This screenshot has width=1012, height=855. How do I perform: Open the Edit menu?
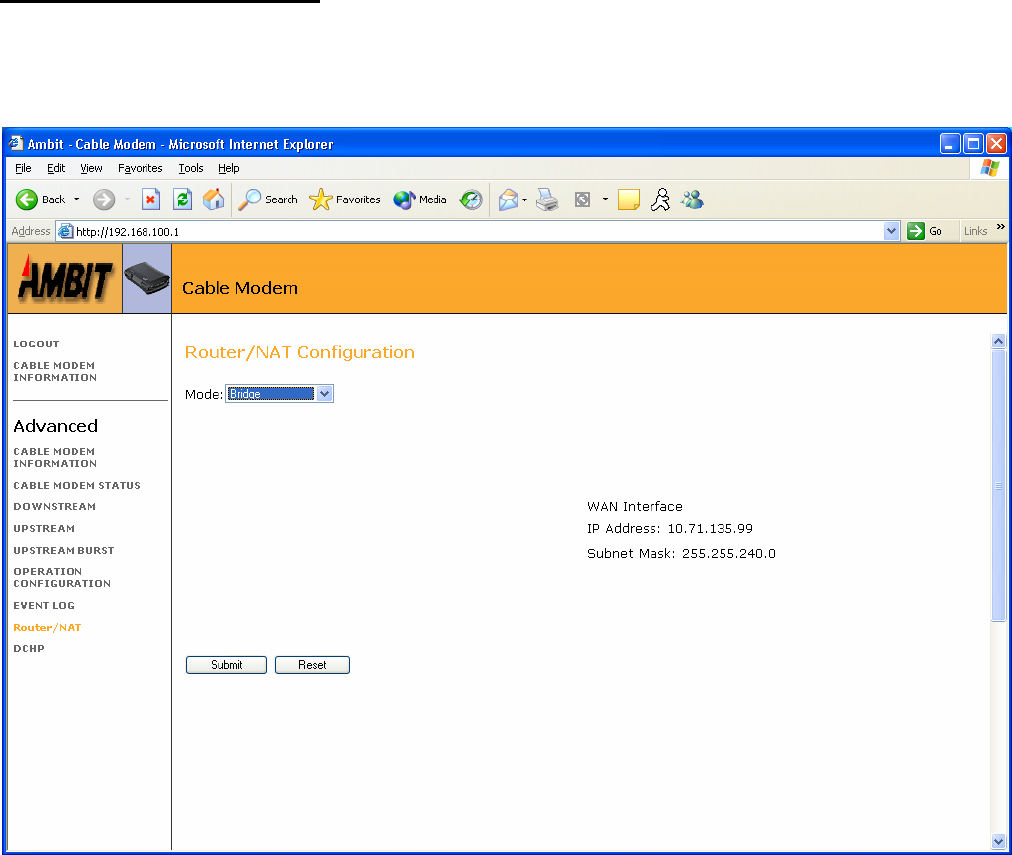56,168
